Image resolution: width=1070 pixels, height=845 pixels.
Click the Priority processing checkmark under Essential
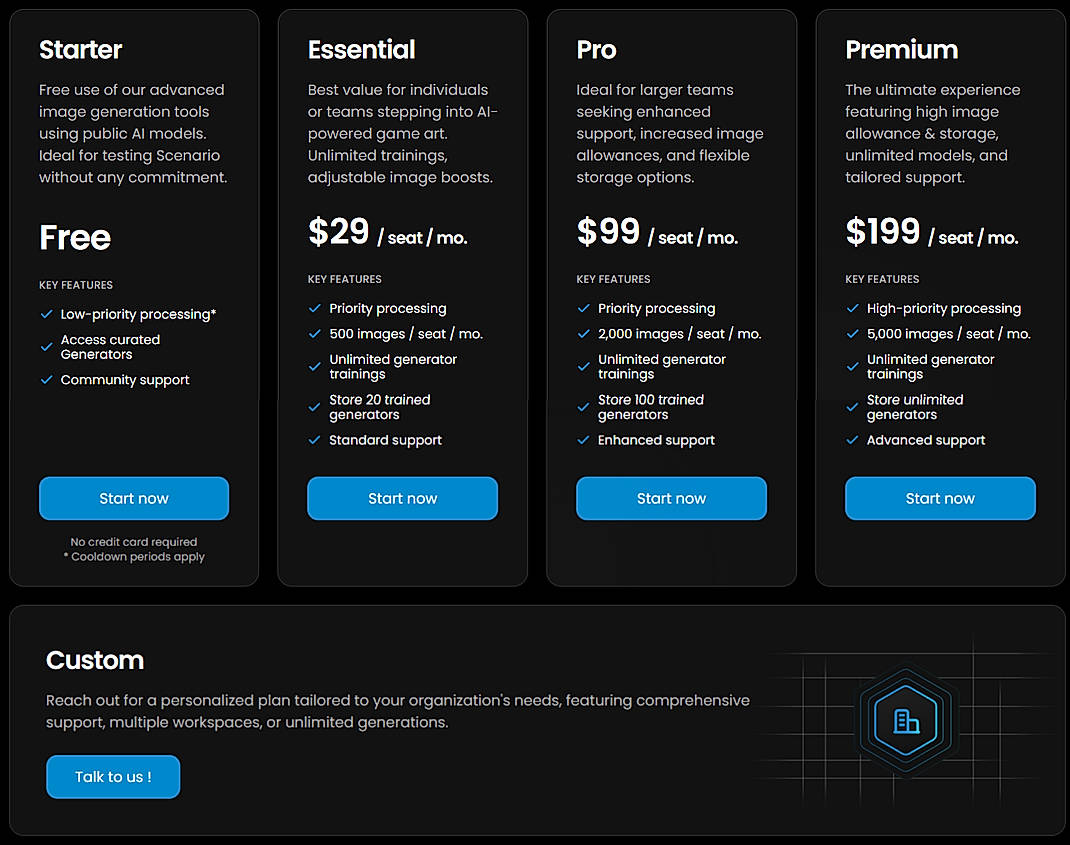coord(314,309)
